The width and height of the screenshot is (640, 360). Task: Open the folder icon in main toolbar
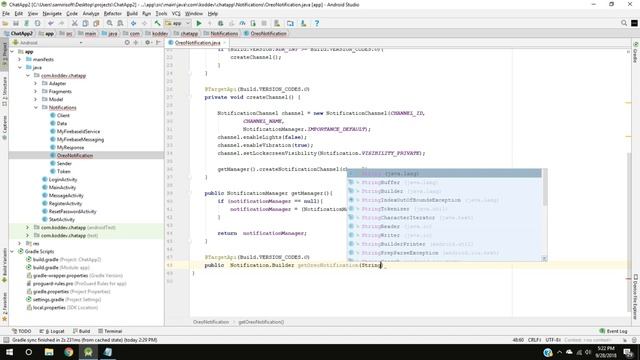(x=5, y=23)
